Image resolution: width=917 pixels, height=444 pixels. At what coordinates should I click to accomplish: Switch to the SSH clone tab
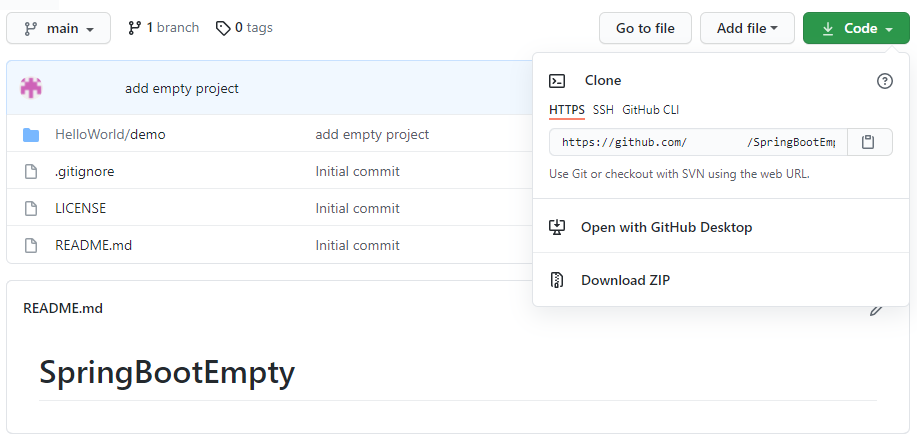coord(604,110)
